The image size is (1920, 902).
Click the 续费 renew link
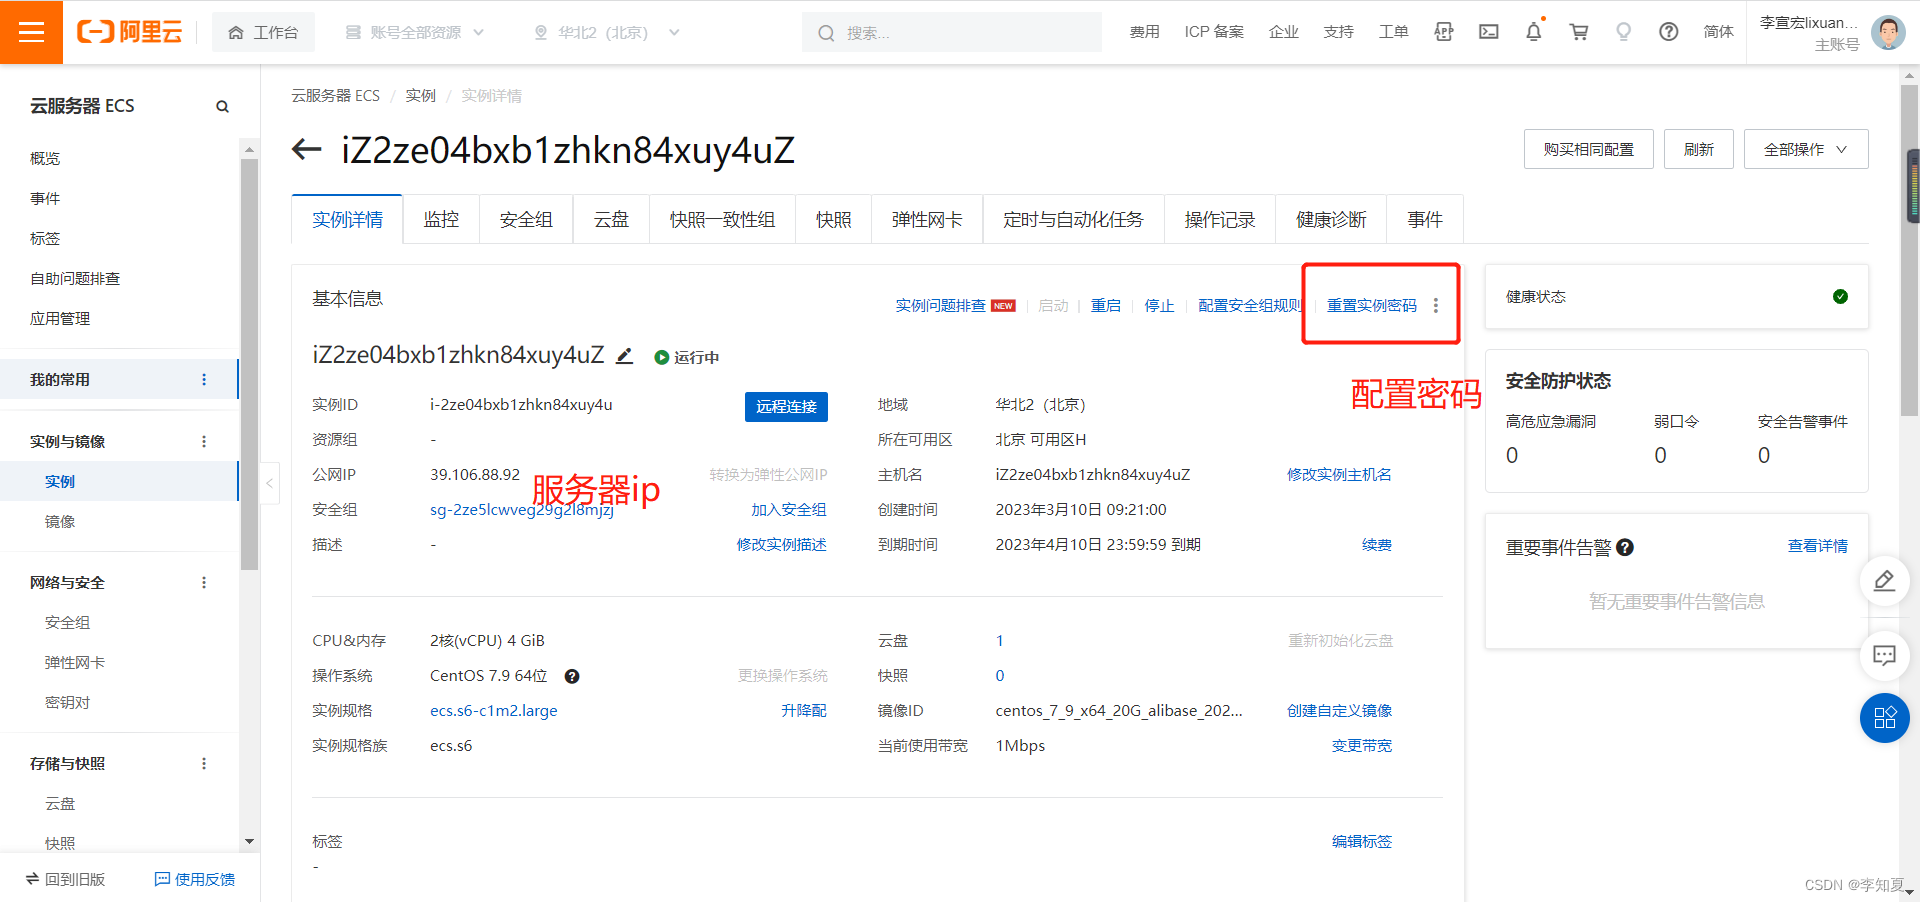click(1376, 545)
